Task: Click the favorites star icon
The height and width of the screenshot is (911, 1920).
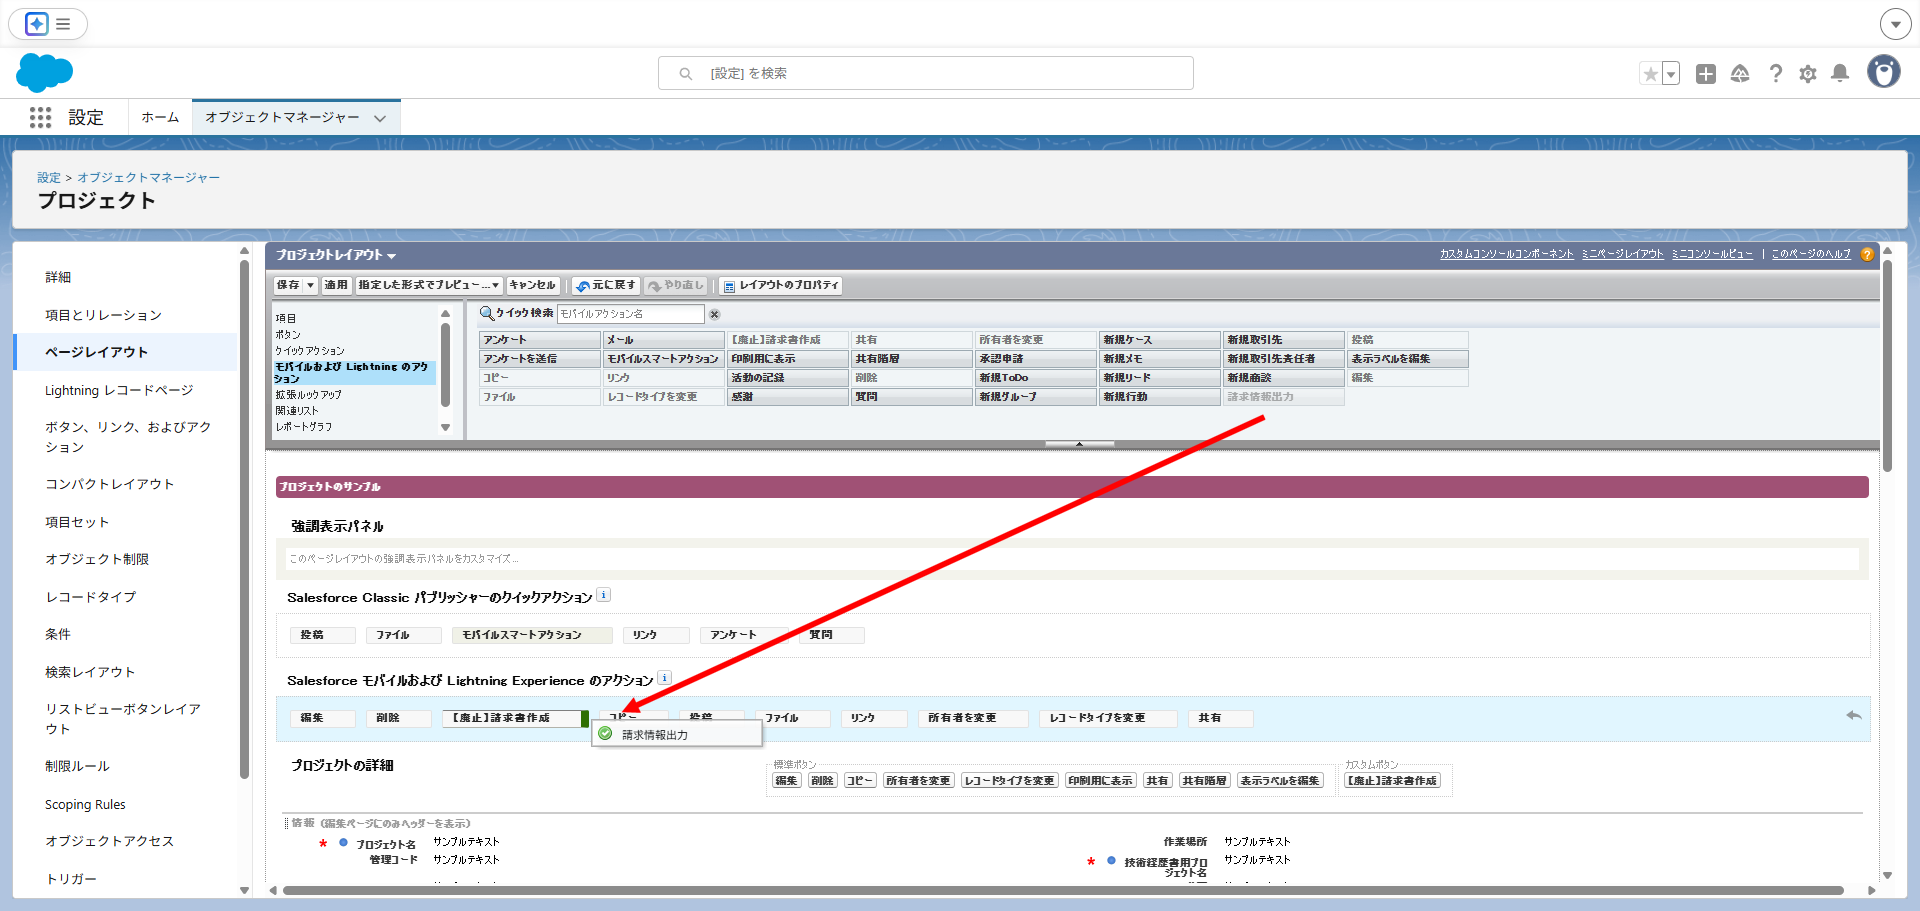Action: pos(1650,73)
